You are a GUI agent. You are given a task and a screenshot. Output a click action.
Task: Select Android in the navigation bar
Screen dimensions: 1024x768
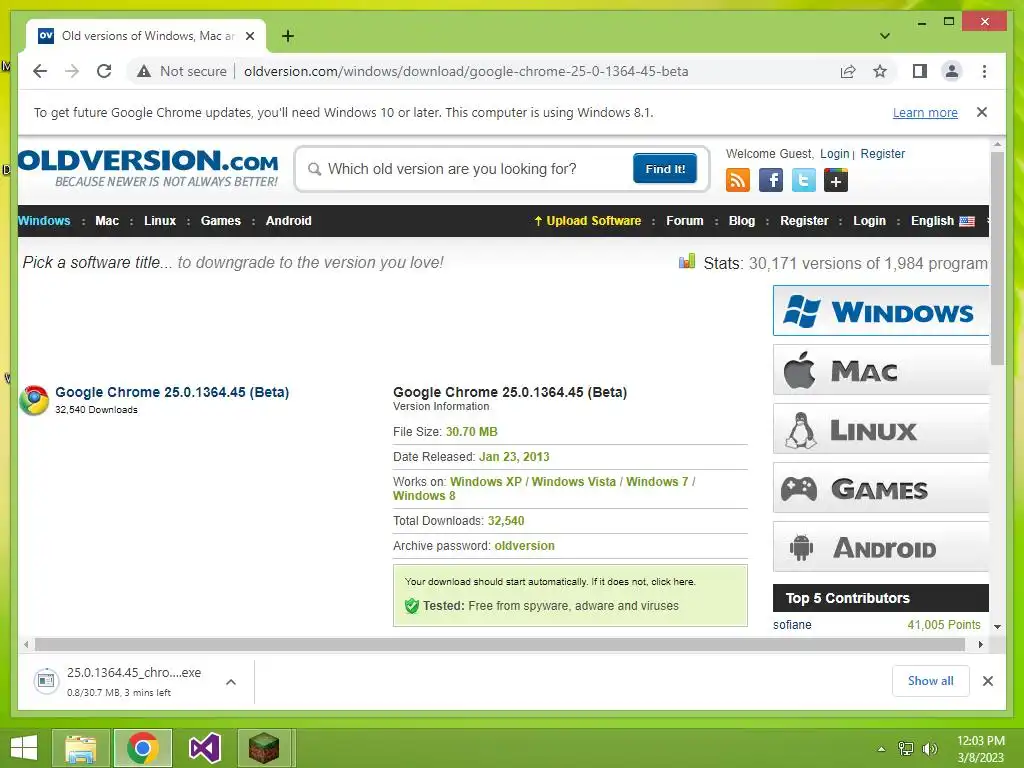[289, 221]
